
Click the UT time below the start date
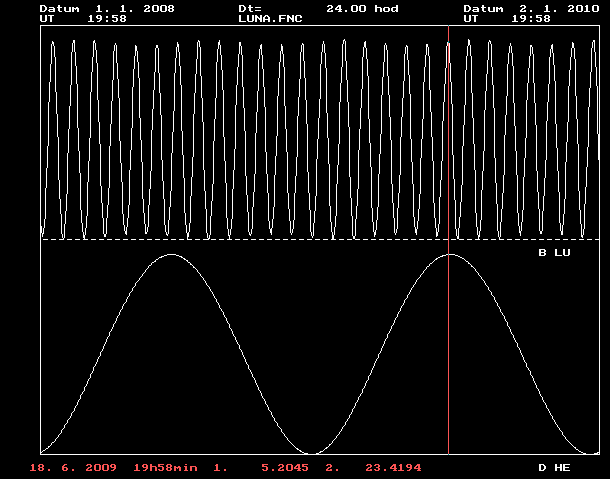pos(107,18)
